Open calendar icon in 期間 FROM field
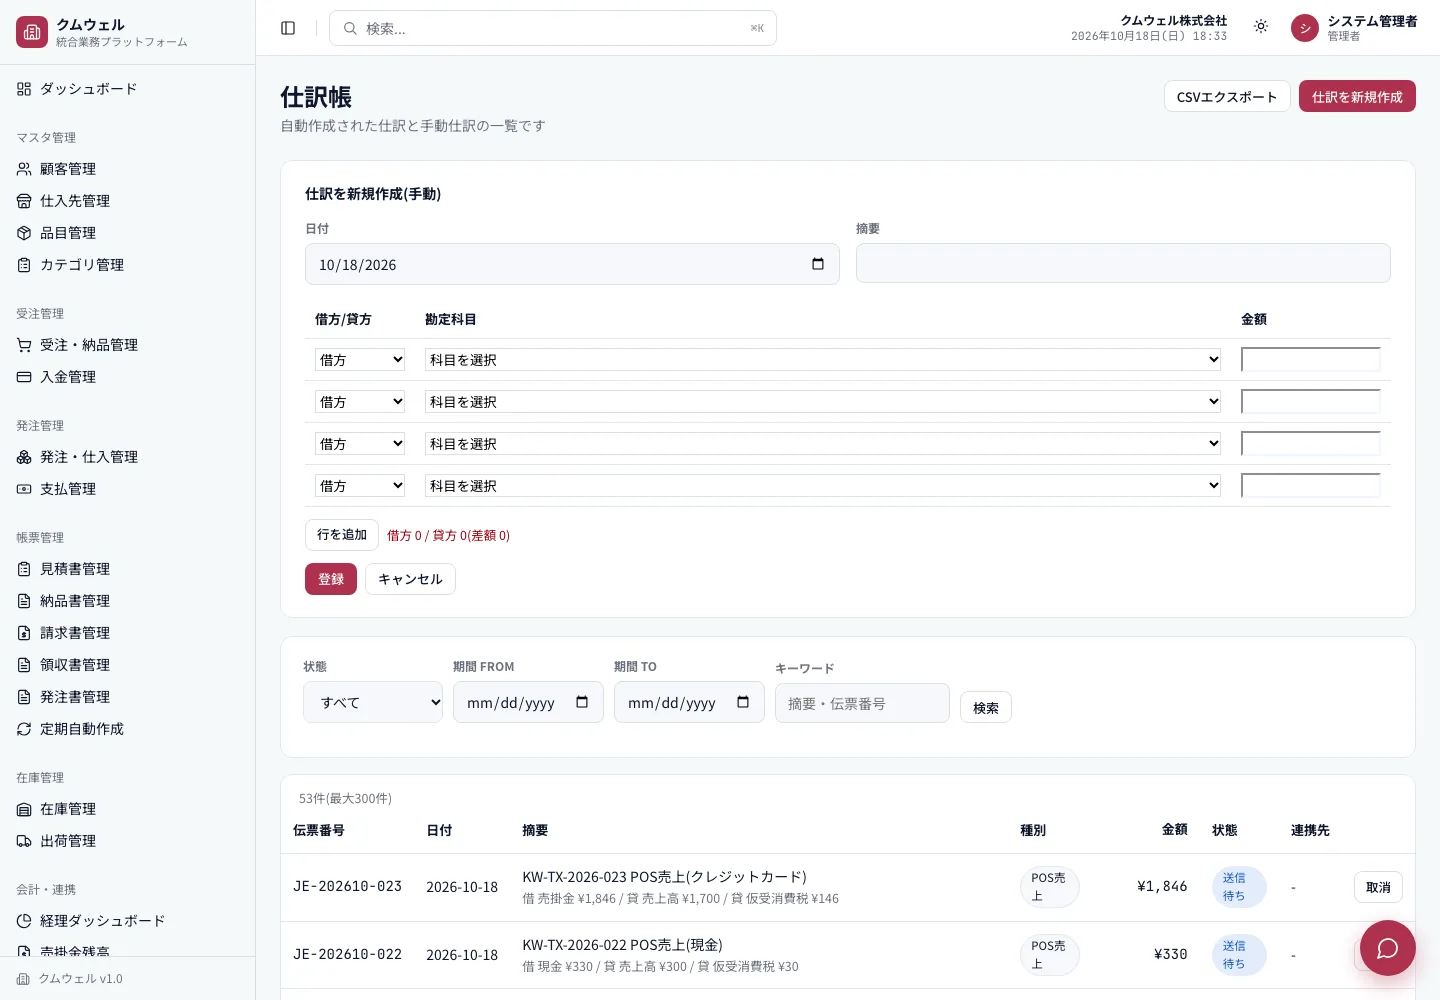The width and height of the screenshot is (1440, 1000). (x=582, y=702)
